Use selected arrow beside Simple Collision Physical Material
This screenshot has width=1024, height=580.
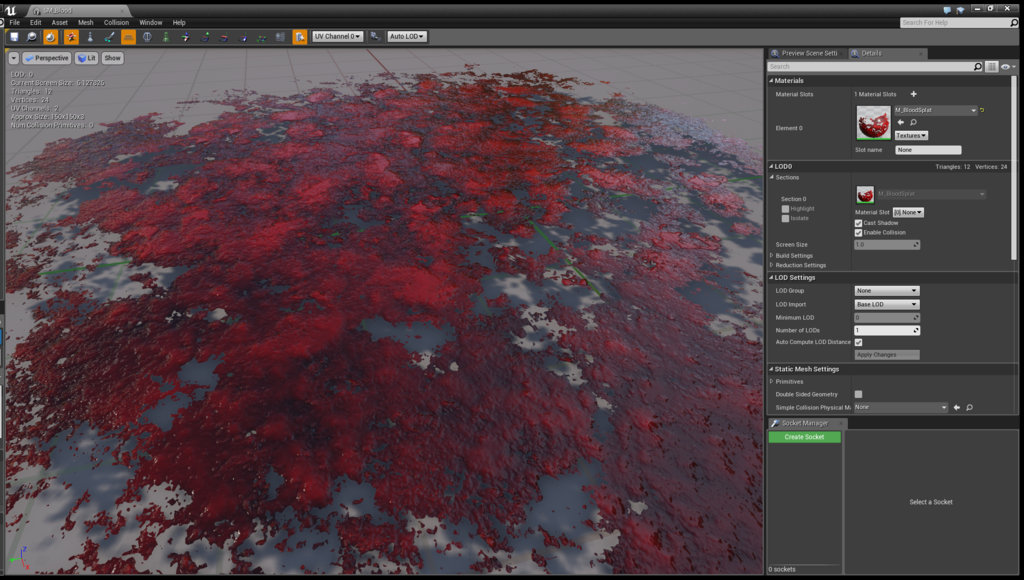coord(957,408)
